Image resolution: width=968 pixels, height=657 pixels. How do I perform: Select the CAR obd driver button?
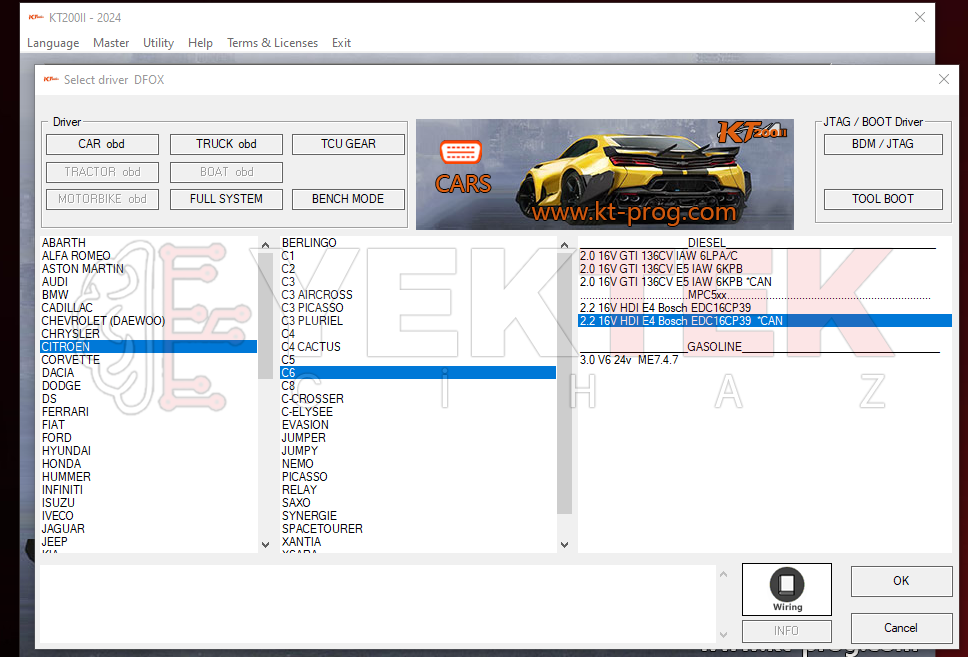point(102,144)
